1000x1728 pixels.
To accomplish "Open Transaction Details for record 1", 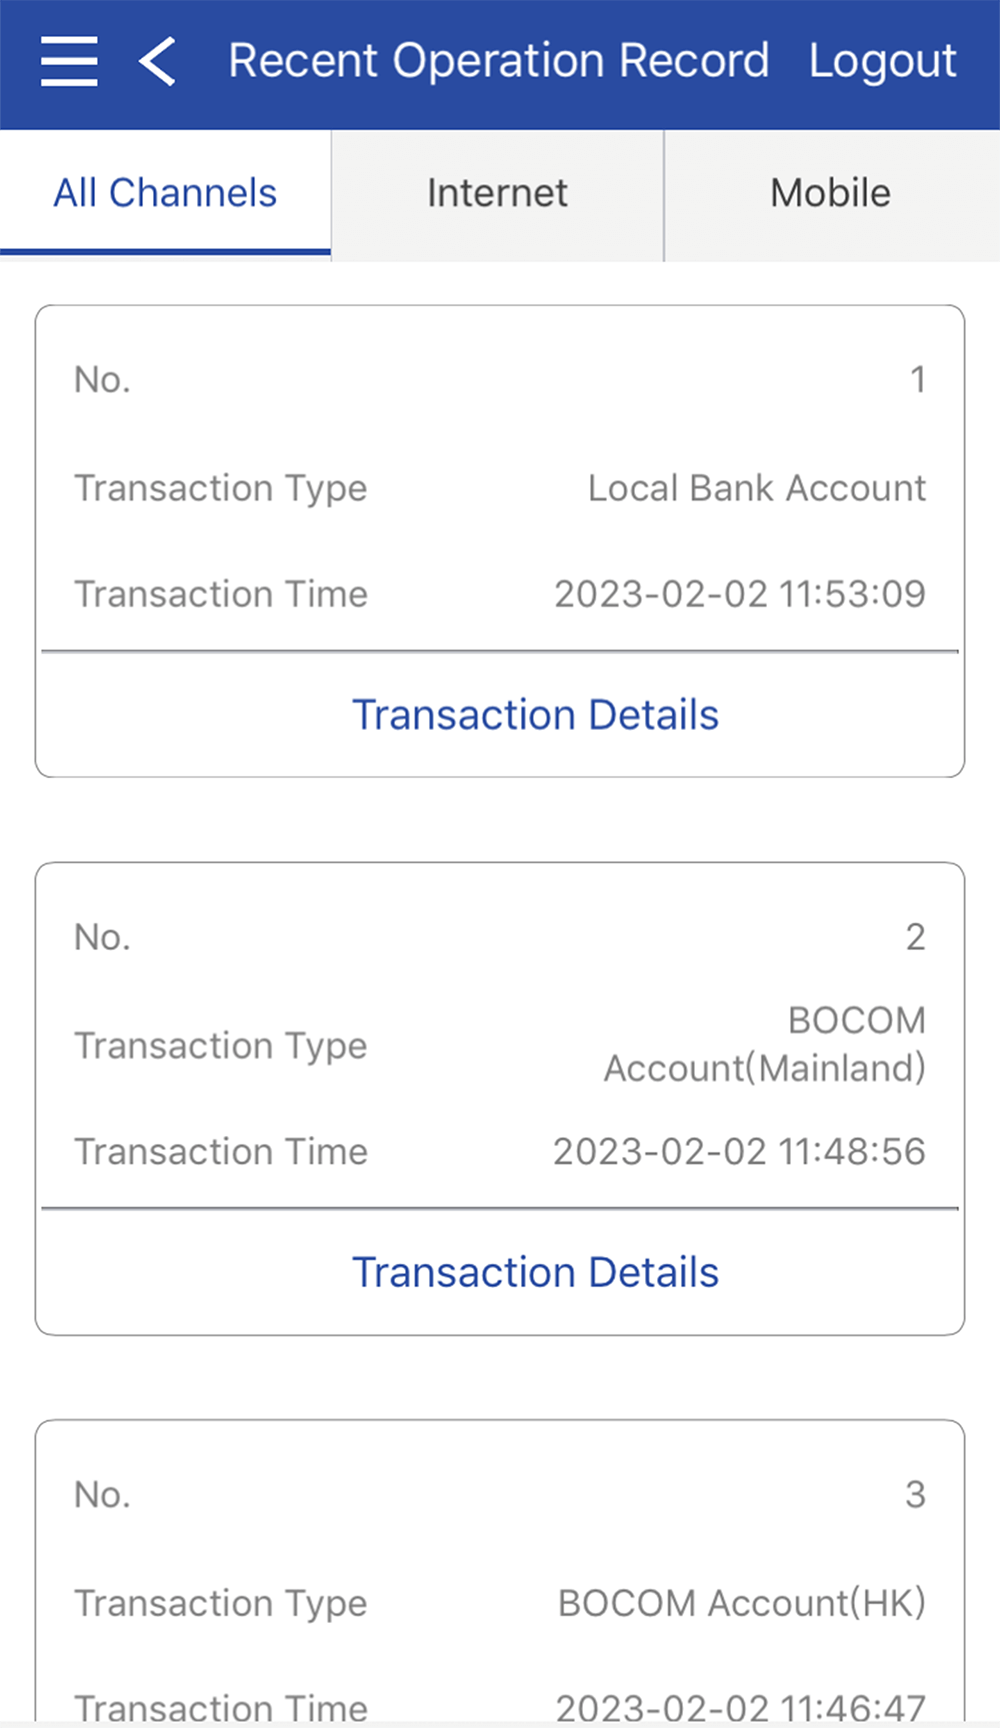I will [x=535, y=715].
